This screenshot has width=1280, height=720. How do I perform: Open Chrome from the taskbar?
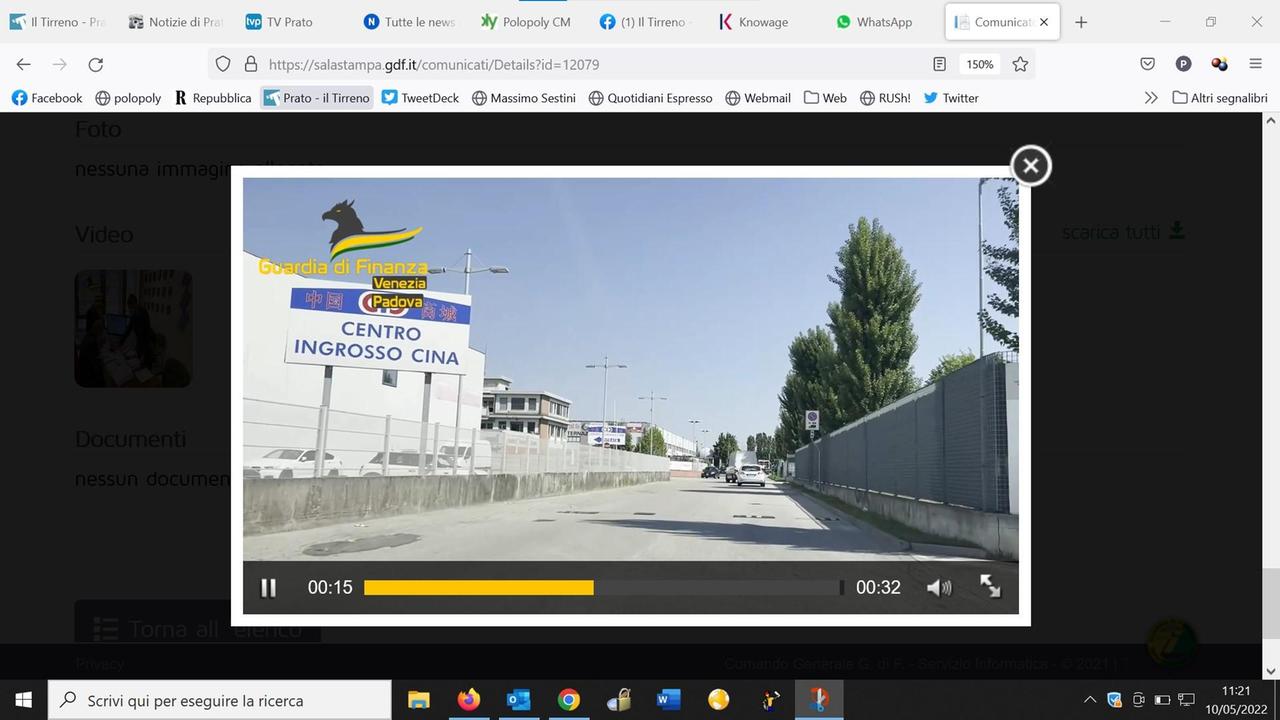pos(568,700)
